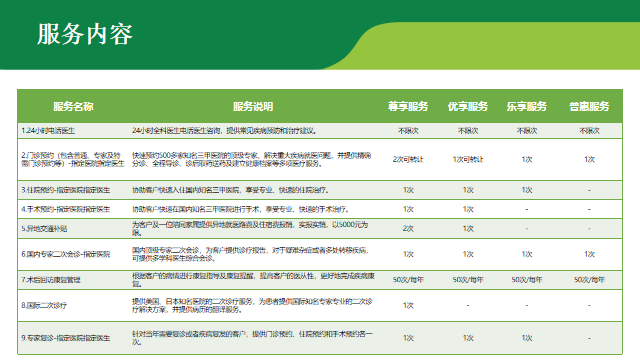Click the 2次可转让 cell in 门诊预约 row

[408, 159]
